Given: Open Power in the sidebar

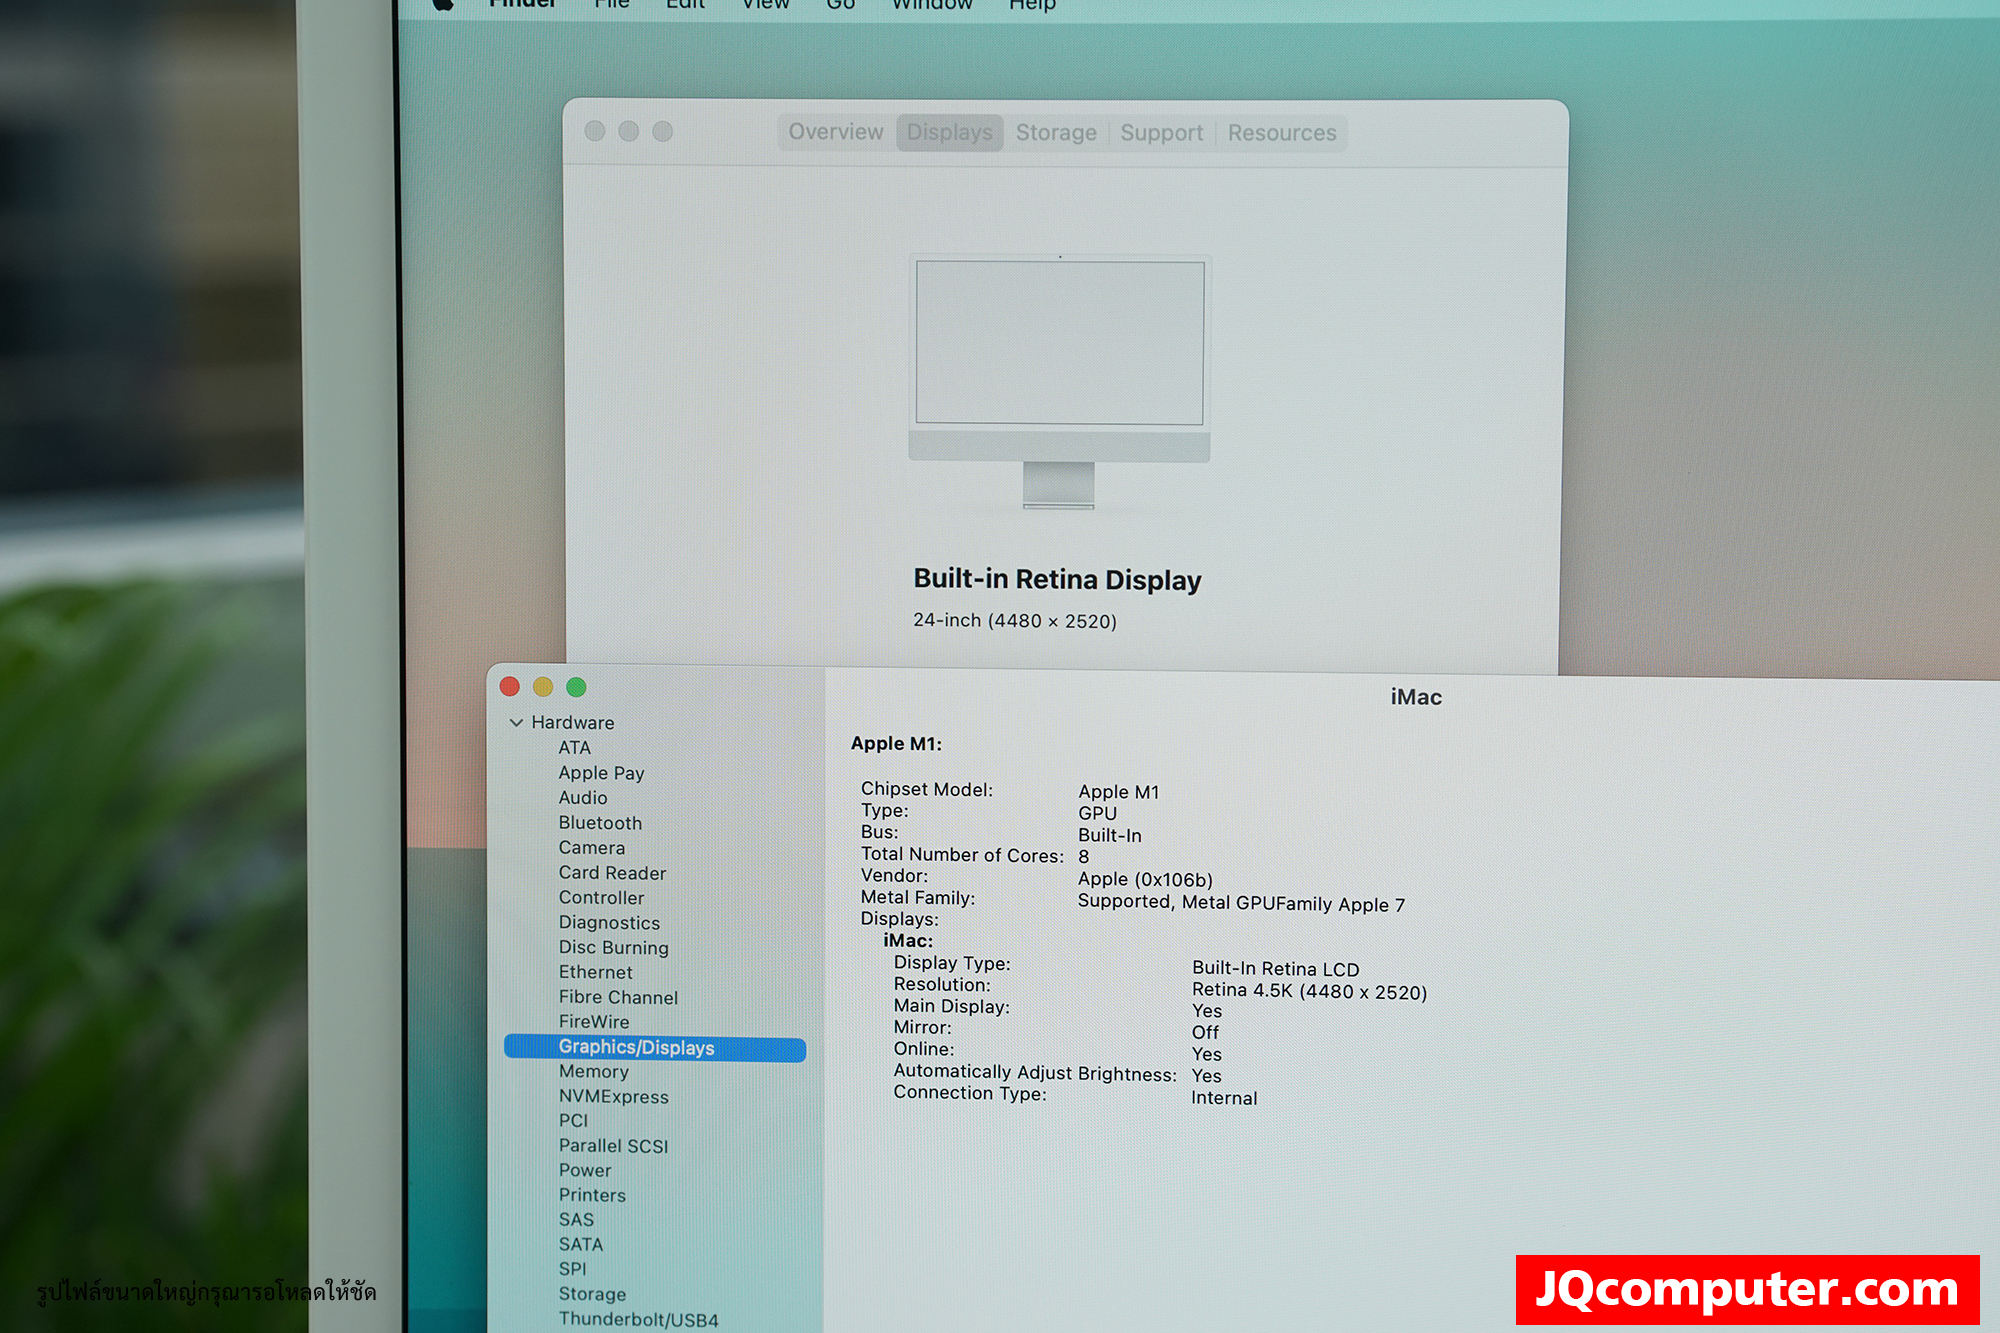Looking at the screenshot, I should coord(584,1171).
